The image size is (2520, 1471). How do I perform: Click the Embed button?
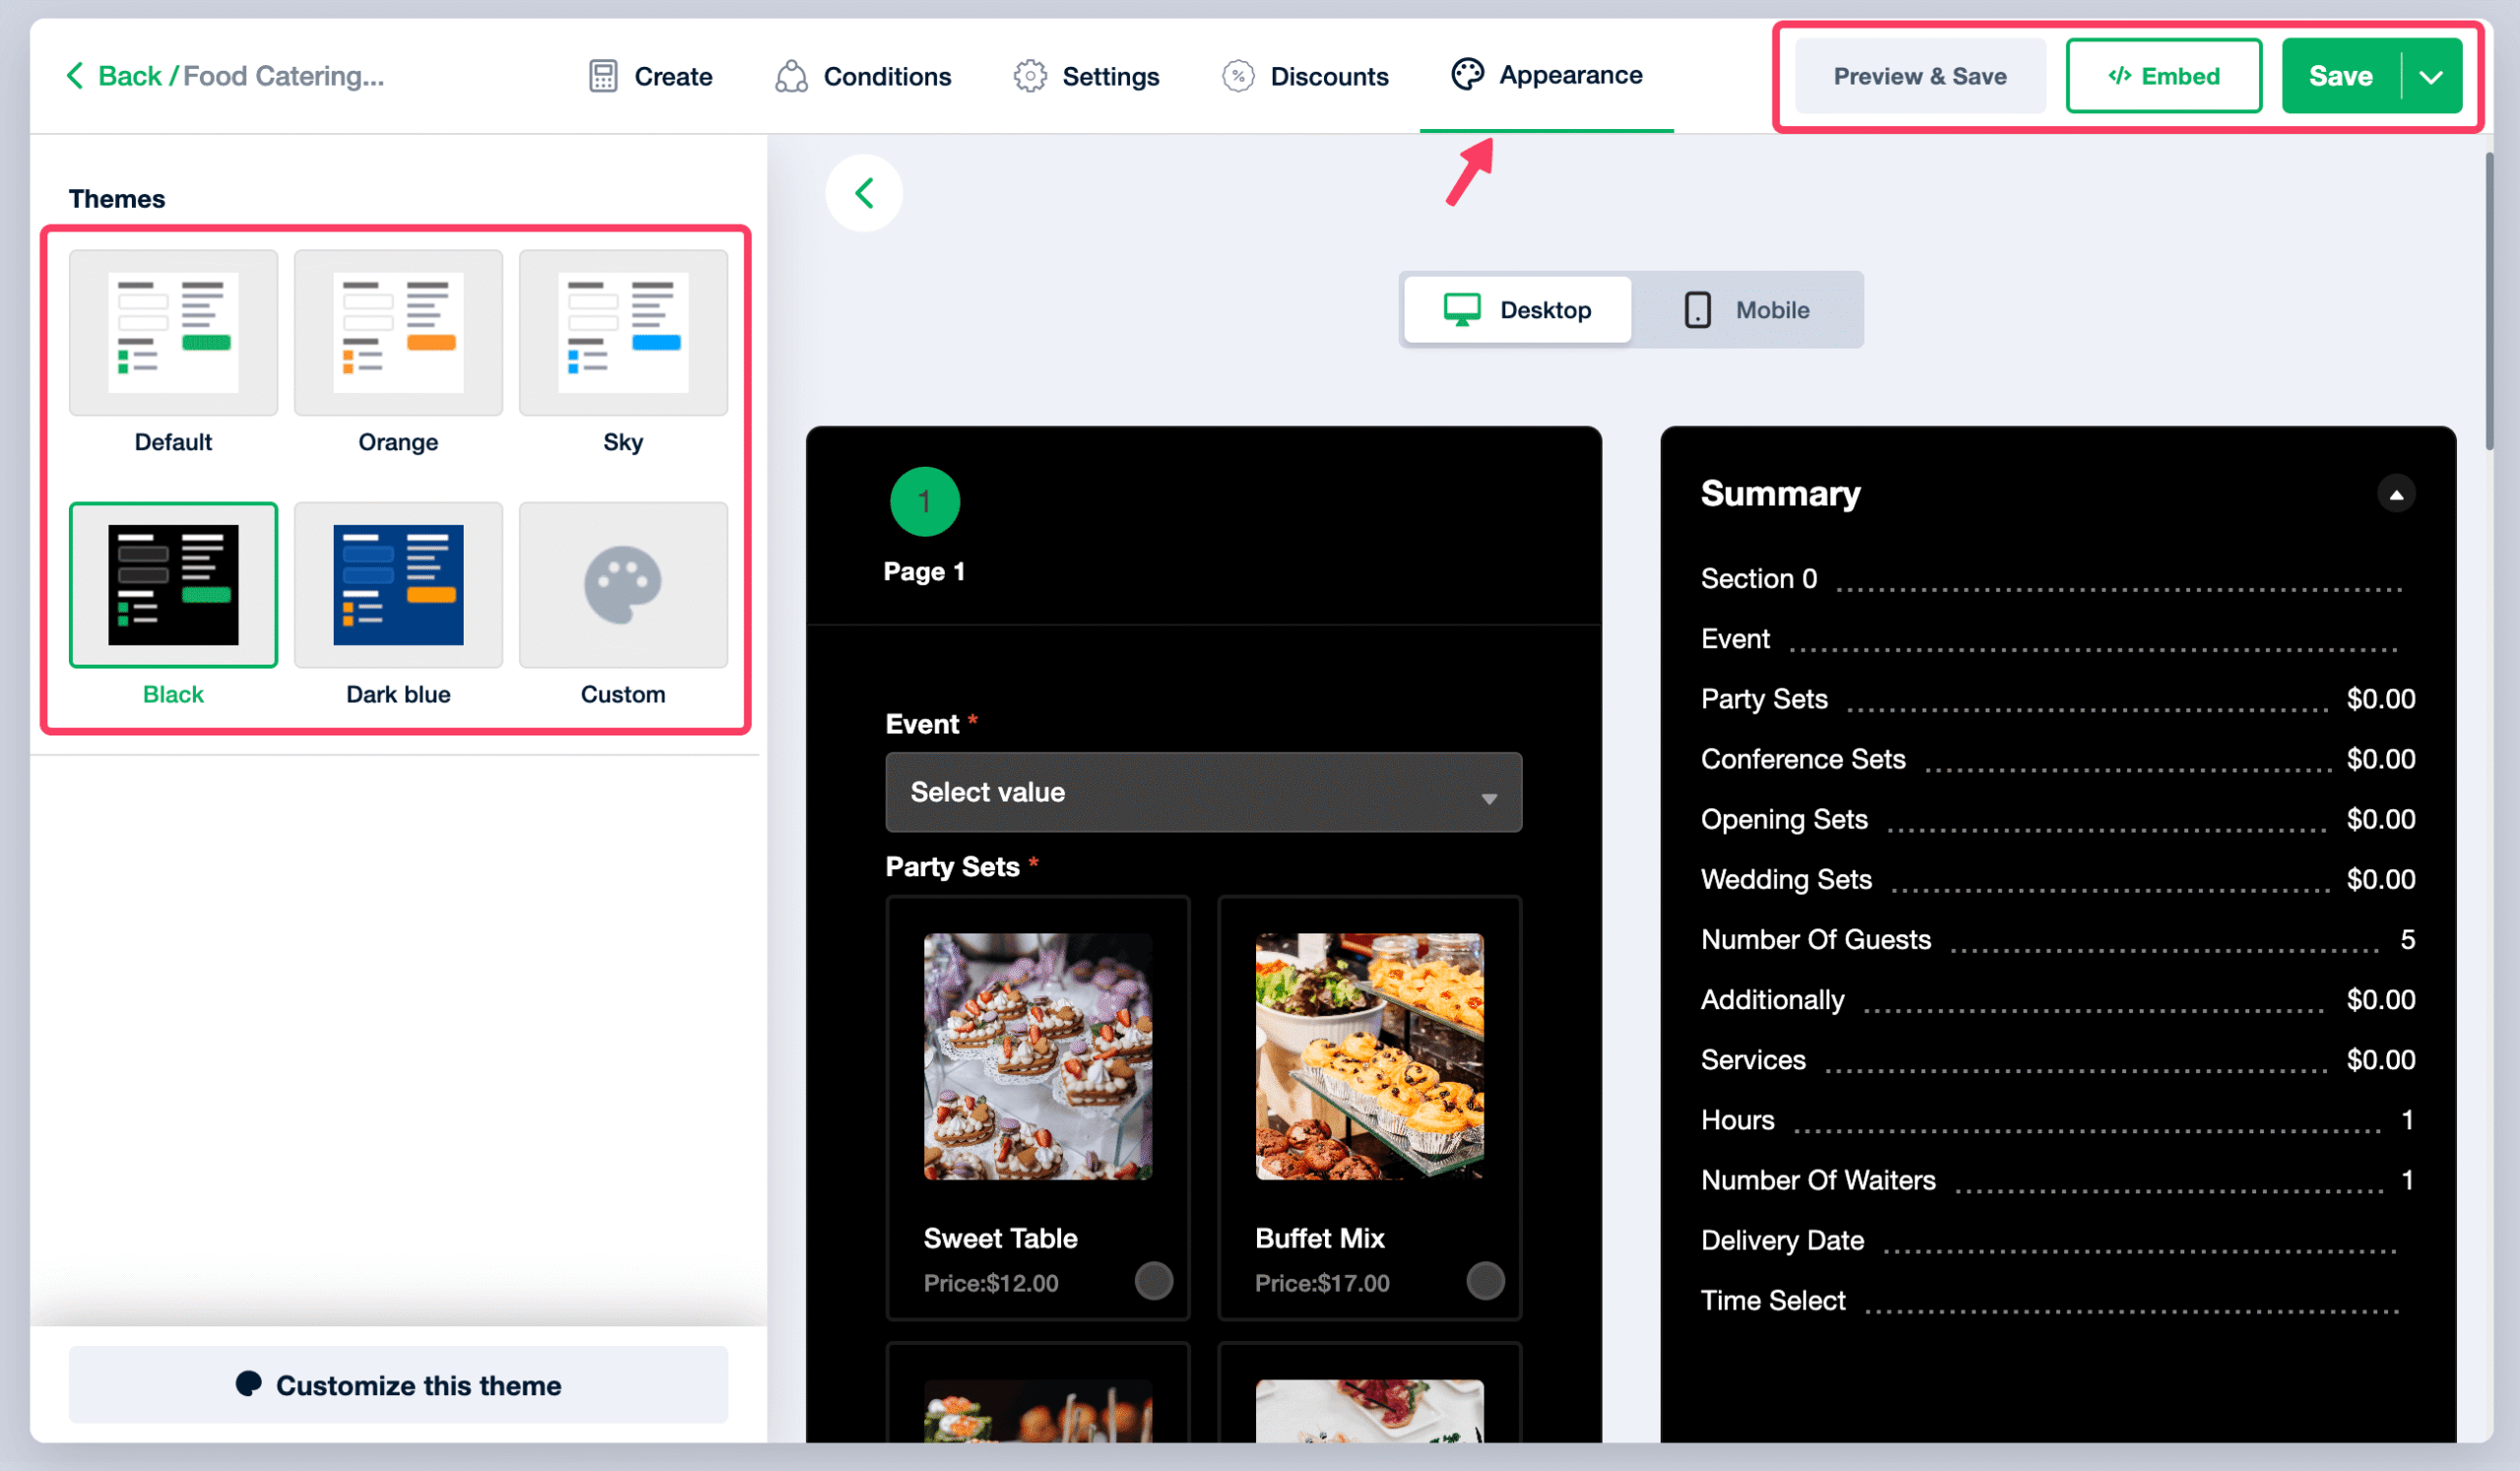2164,76
